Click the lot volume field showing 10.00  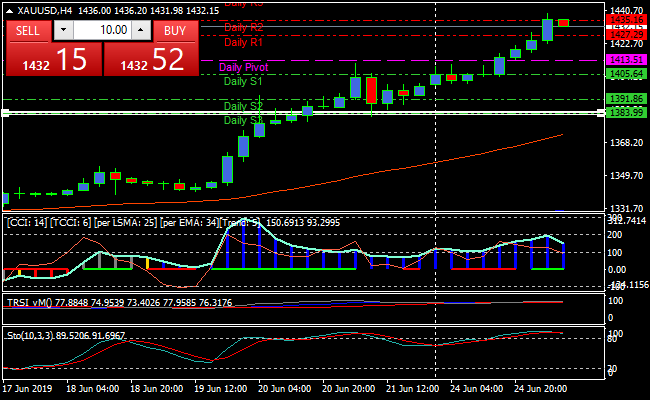point(102,30)
